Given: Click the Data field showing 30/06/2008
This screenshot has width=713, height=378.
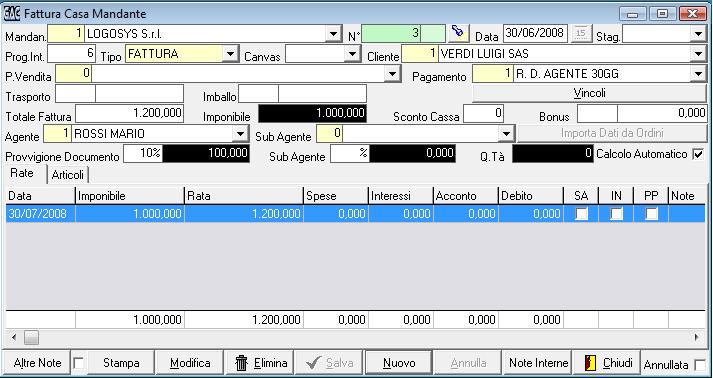Looking at the screenshot, I should click(536, 33).
